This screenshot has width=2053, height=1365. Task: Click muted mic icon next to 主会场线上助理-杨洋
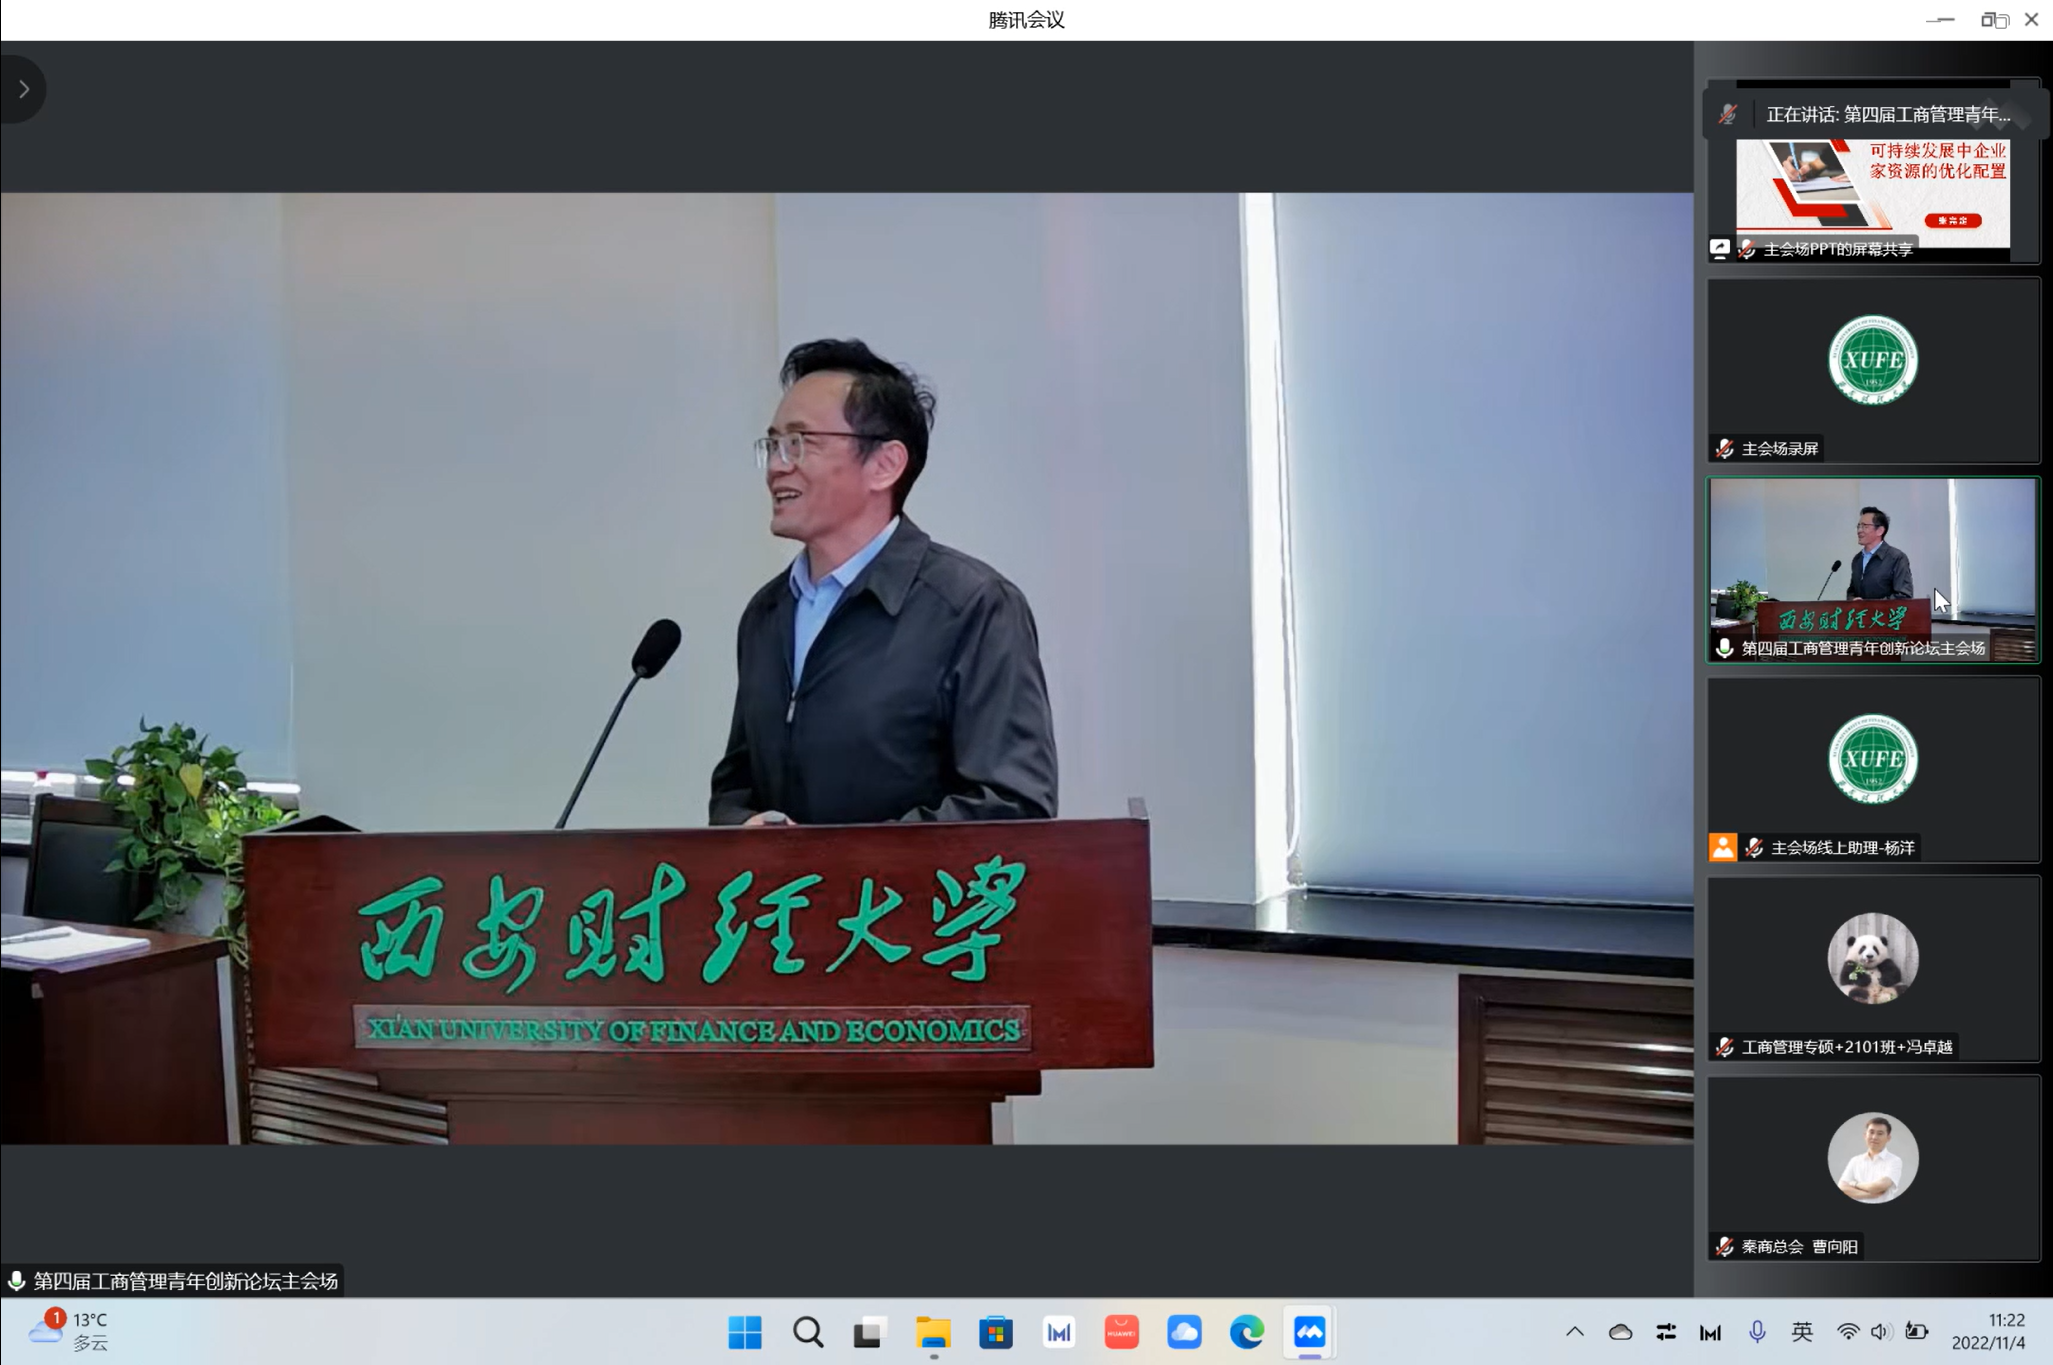tap(1754, 847)
